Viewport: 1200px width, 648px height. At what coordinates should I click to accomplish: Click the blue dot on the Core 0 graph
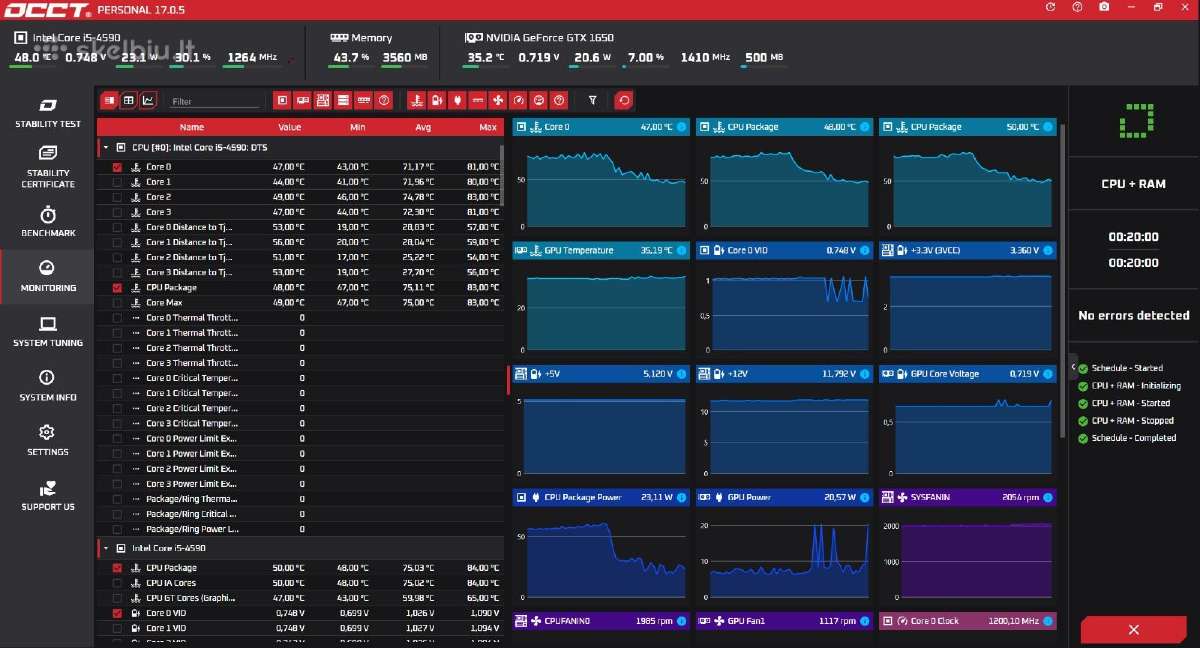682,127
